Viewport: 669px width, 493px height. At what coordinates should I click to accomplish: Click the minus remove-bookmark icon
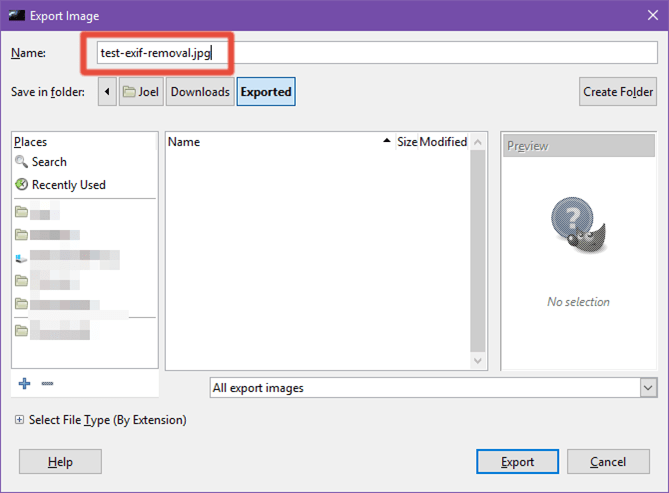pyautogui.click(x=47, y=383)
